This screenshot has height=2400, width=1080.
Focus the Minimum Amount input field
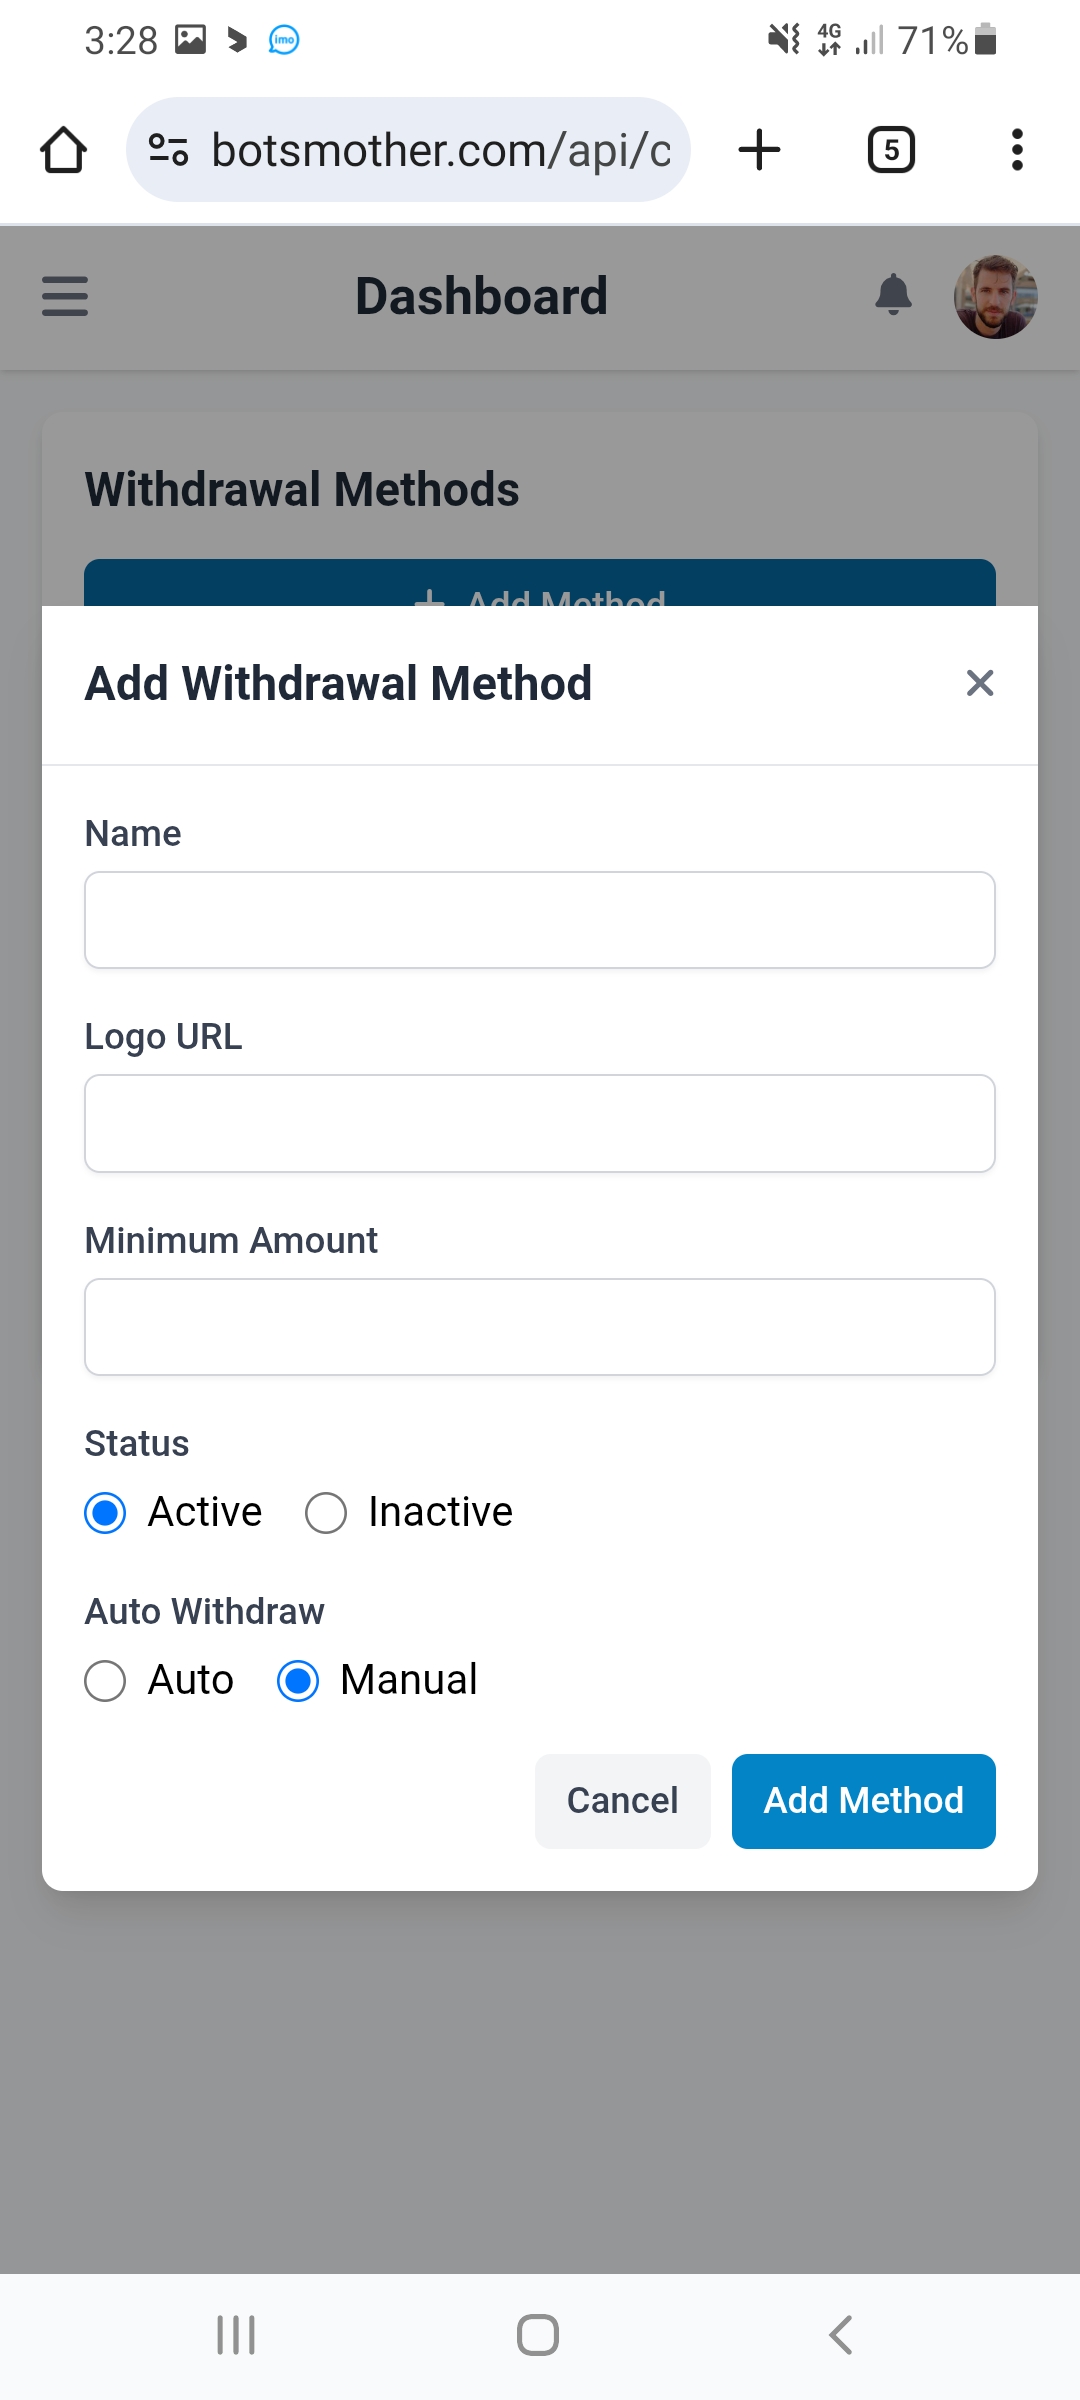click(540, 1327)
